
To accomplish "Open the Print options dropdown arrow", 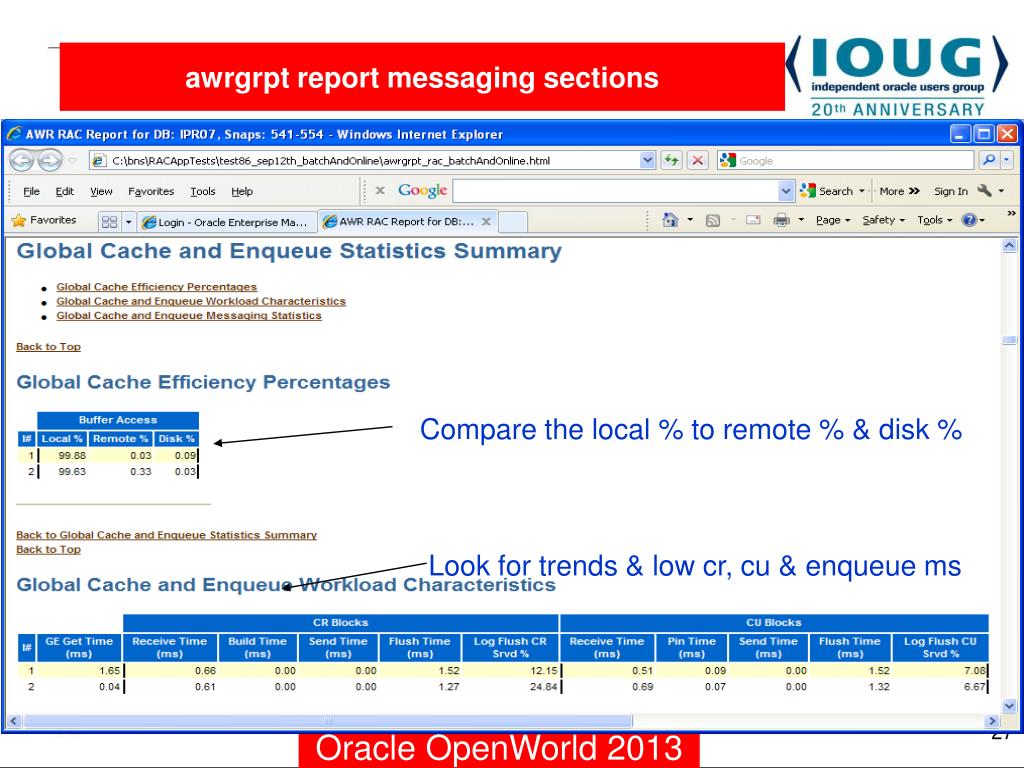I will [x=801, y=220].
